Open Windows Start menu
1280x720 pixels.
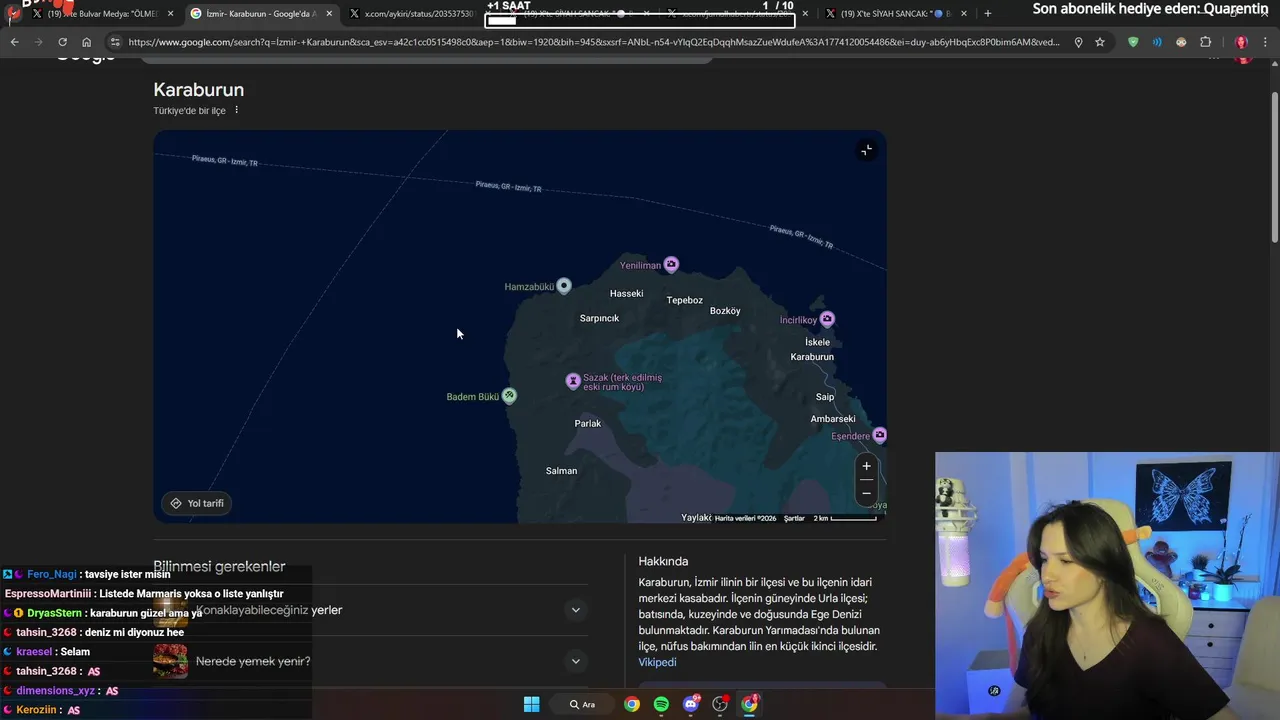[x=532, y=704]
